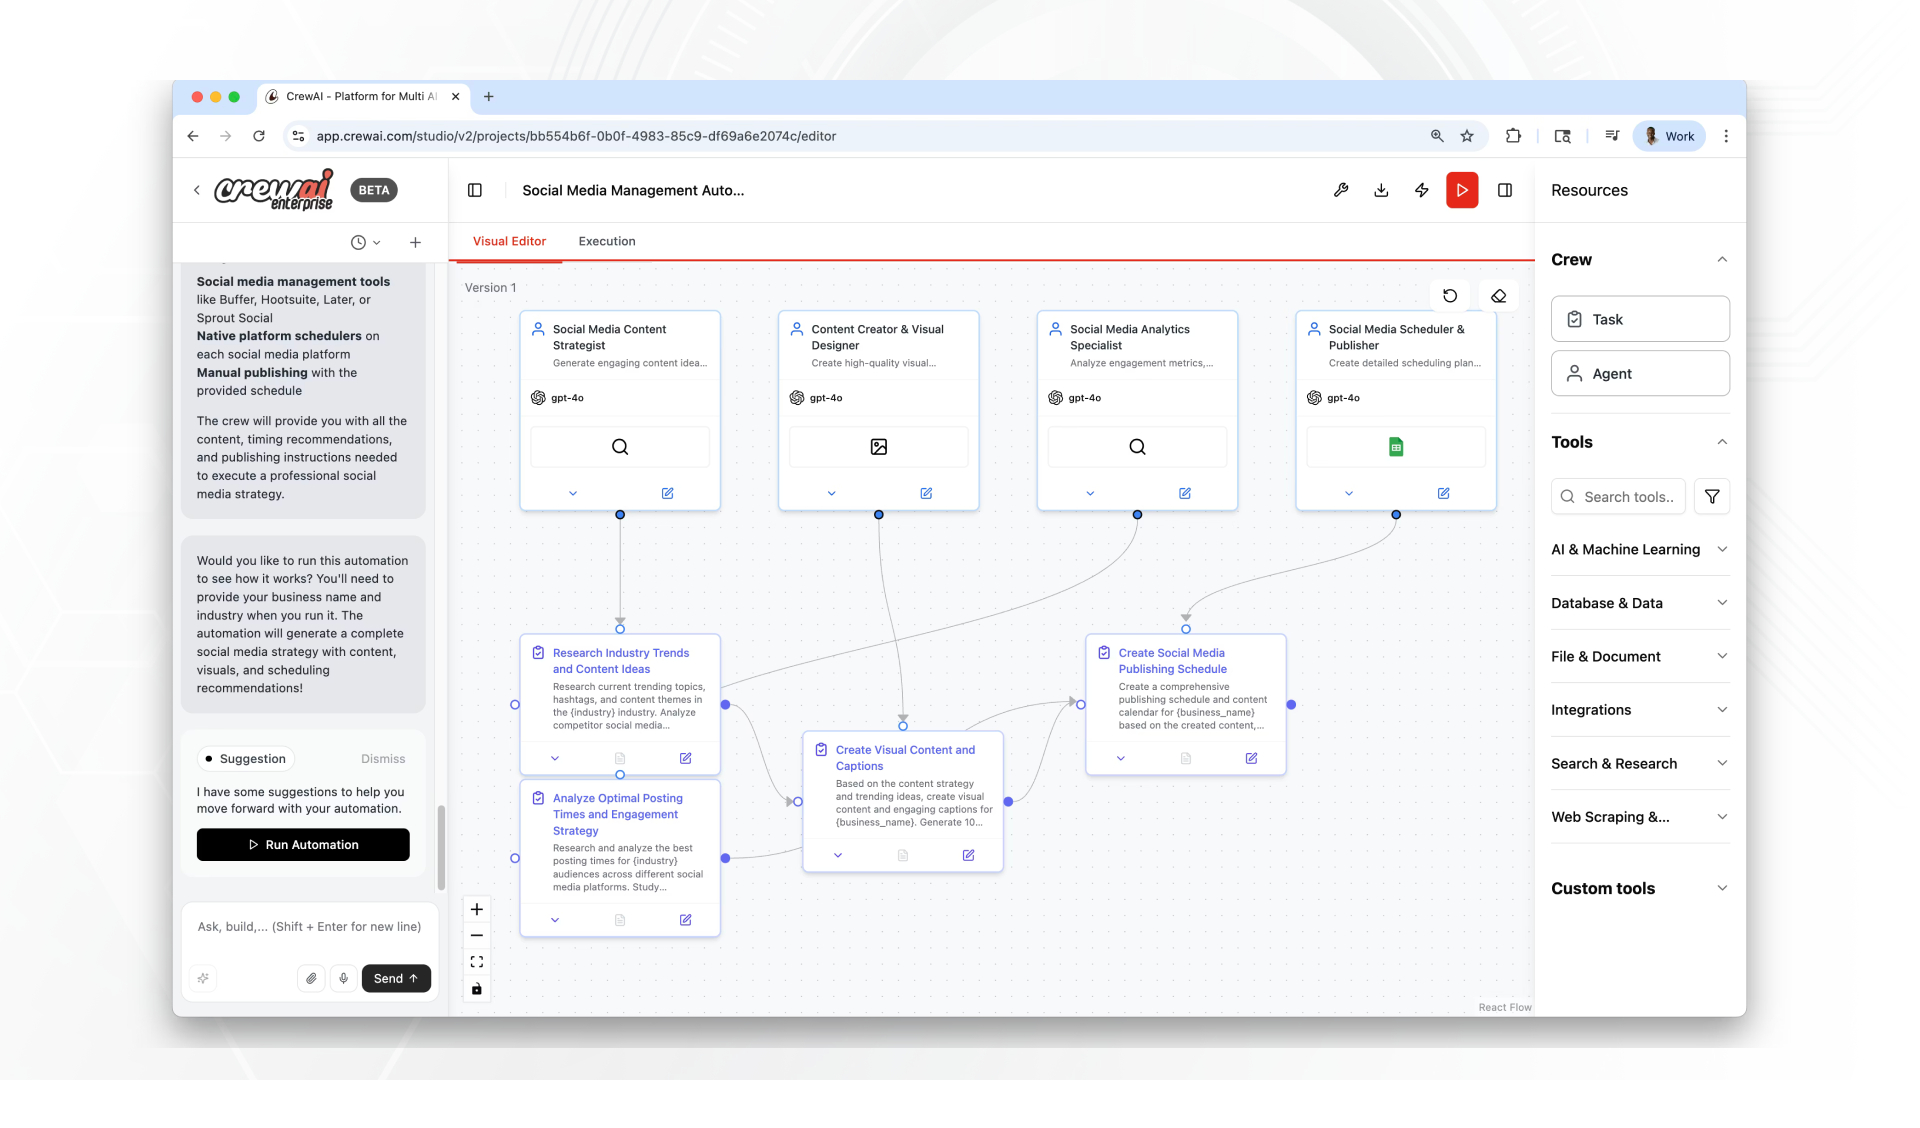Screen dimensions: 1920x1128
Task: Expand the Database & Data category
Action: (x=1640, y=603)
